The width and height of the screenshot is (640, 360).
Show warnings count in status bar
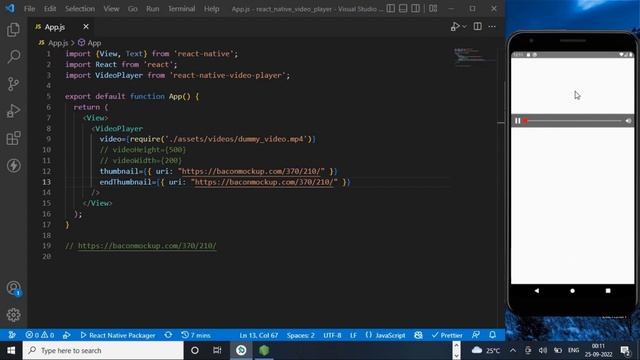pos(47,335)
